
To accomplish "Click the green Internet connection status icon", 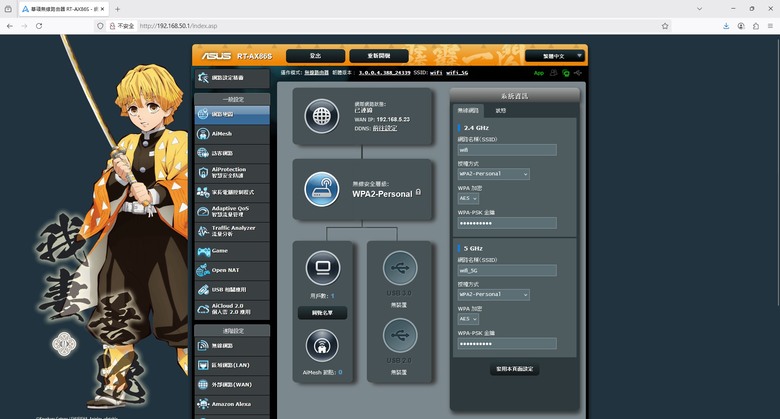I will (x=566, y=73).
